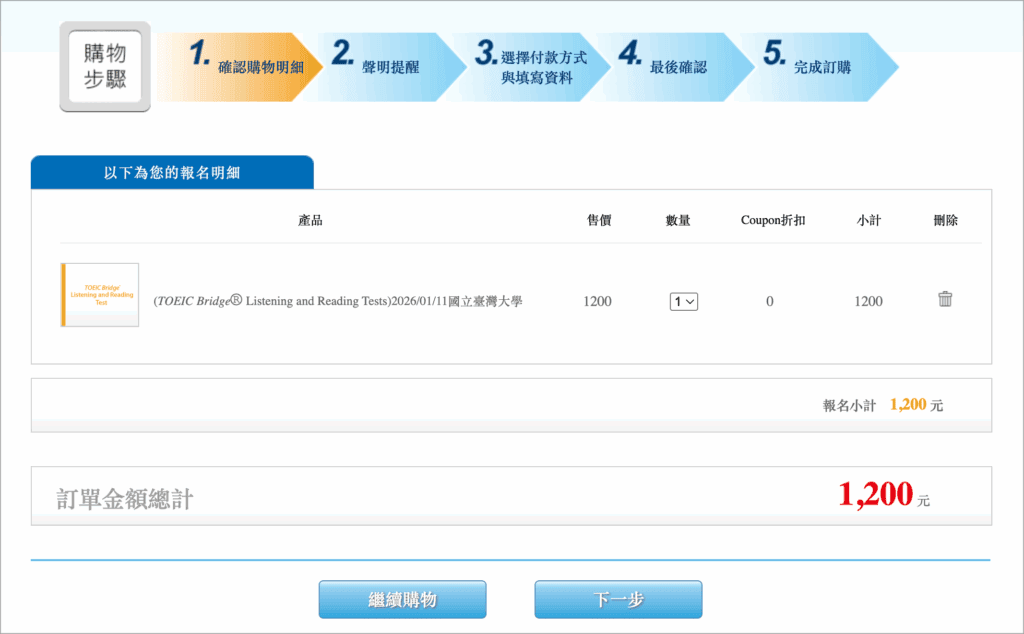Viewport: 1024px width, 634px height.
Task: Click the TOEIC Bridge product name text
Action: click(338, 301)
